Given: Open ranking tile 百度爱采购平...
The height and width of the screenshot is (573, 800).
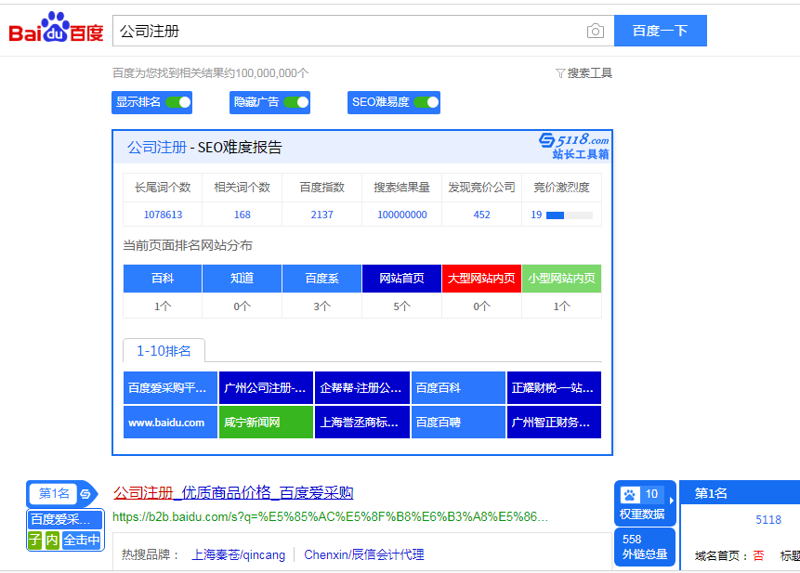Looking at the screenshot, I should [170, 388].
